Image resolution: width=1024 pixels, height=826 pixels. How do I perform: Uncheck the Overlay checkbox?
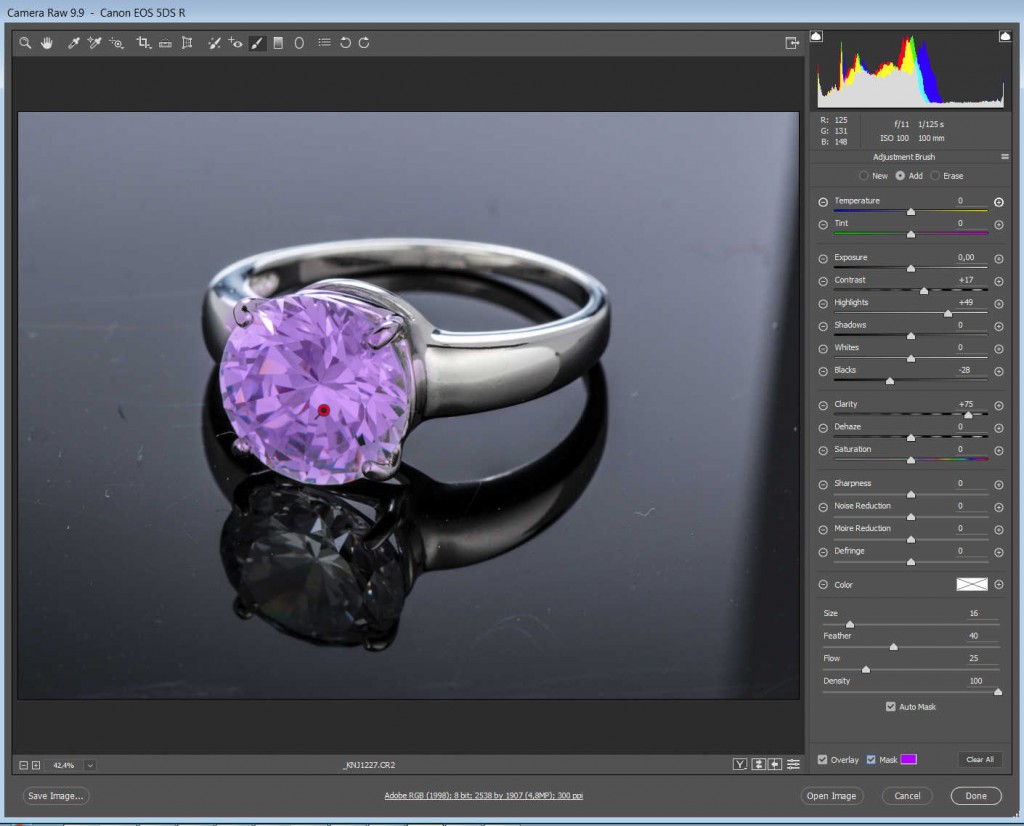(822, 760)
